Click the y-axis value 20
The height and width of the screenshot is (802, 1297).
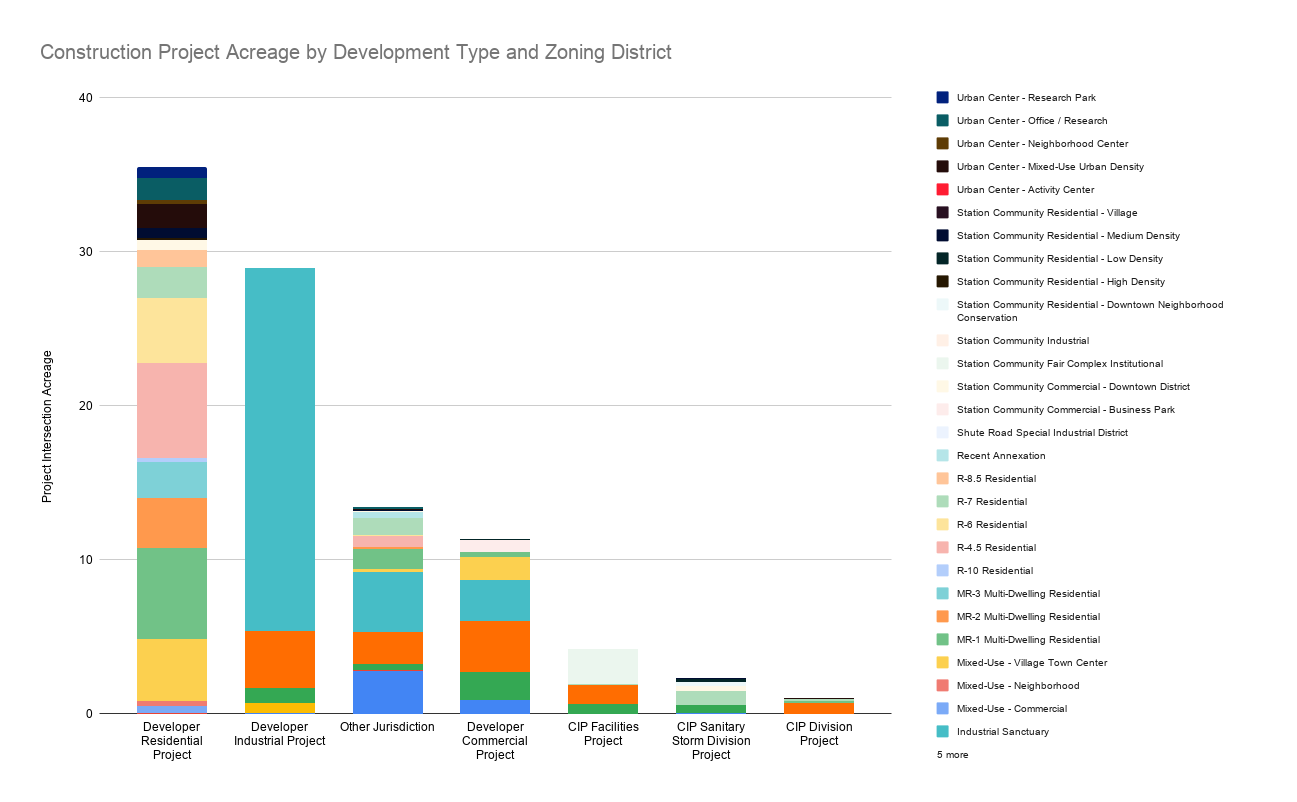click(85, 406)
